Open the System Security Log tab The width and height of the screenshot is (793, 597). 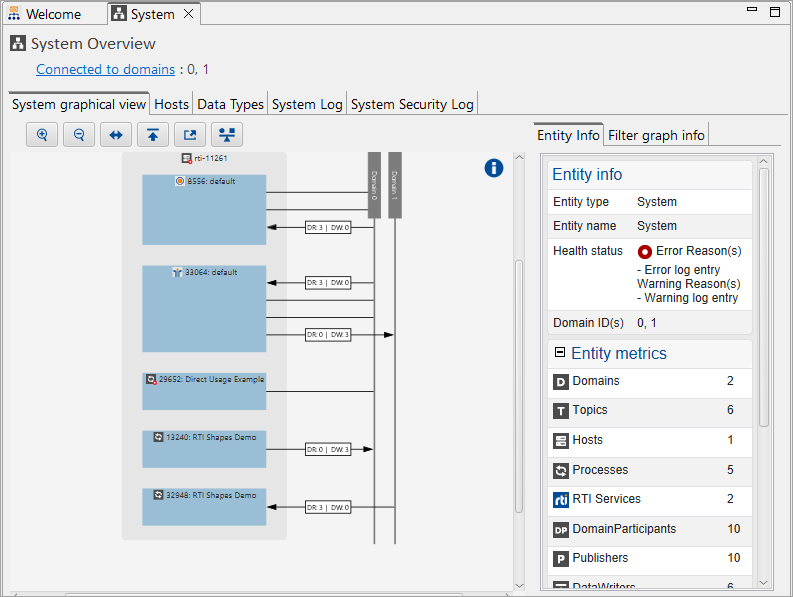(x=412, y=104)
